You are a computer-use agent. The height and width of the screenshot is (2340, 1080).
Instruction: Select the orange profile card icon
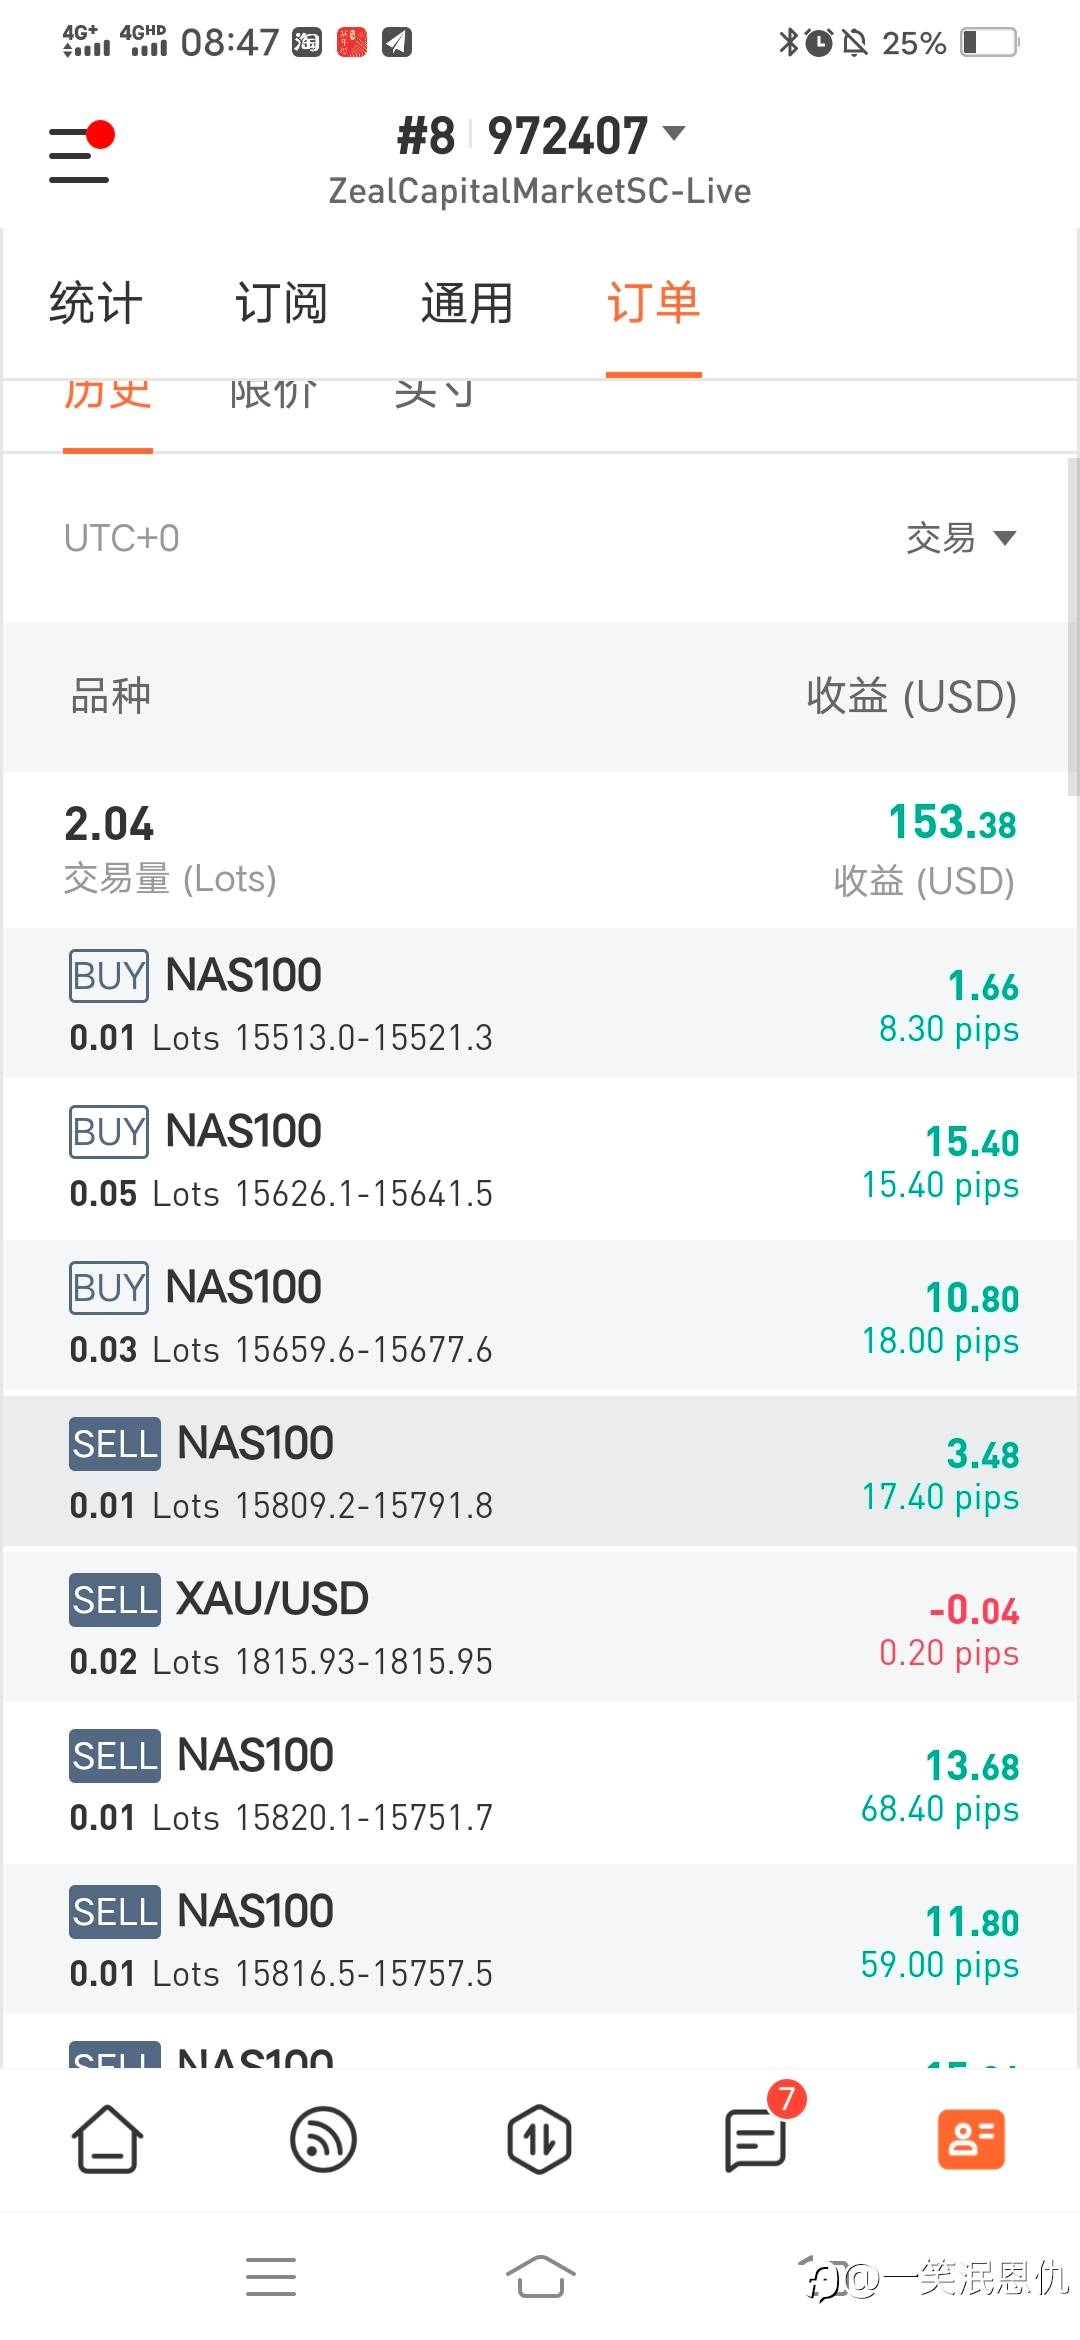[x=970, y=2139]
